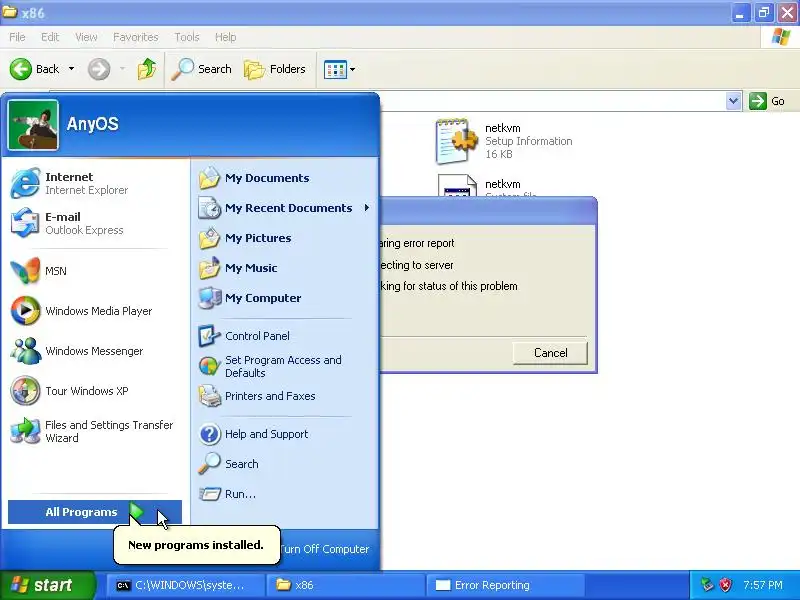Open the File menu
Viewport: 800px width, 600px height.
tap(17, 37)
